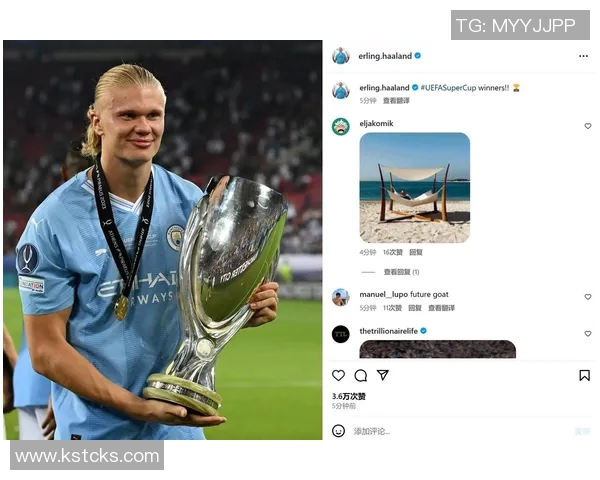
Task: View the 3.6万 likes count list
Action: [x=349, y=396]
